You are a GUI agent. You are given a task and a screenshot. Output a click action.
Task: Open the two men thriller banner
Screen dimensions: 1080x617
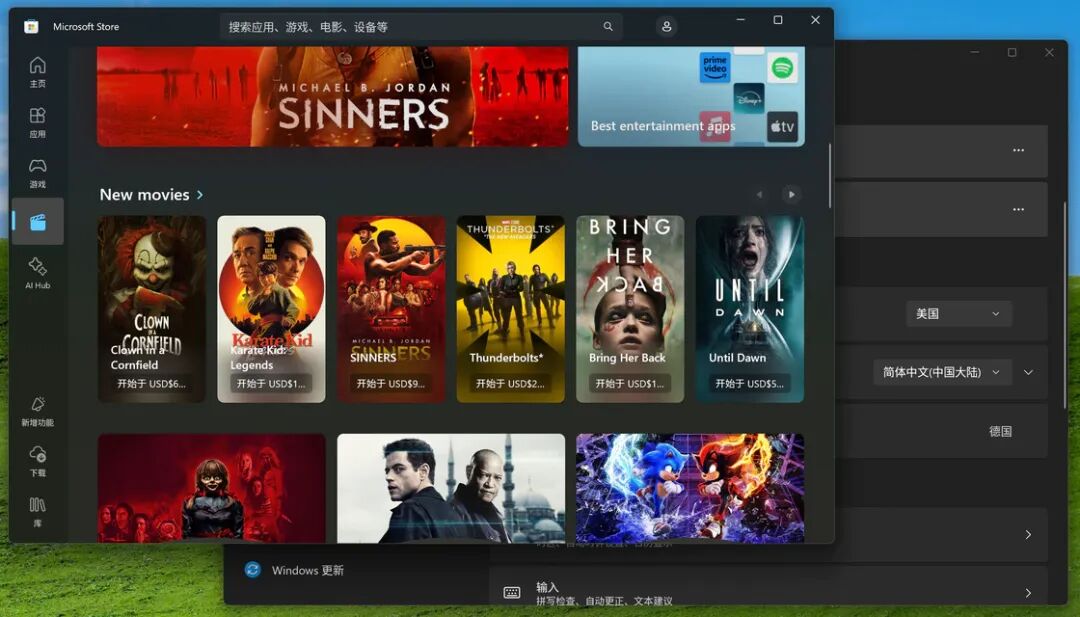[x=451, y=488]
